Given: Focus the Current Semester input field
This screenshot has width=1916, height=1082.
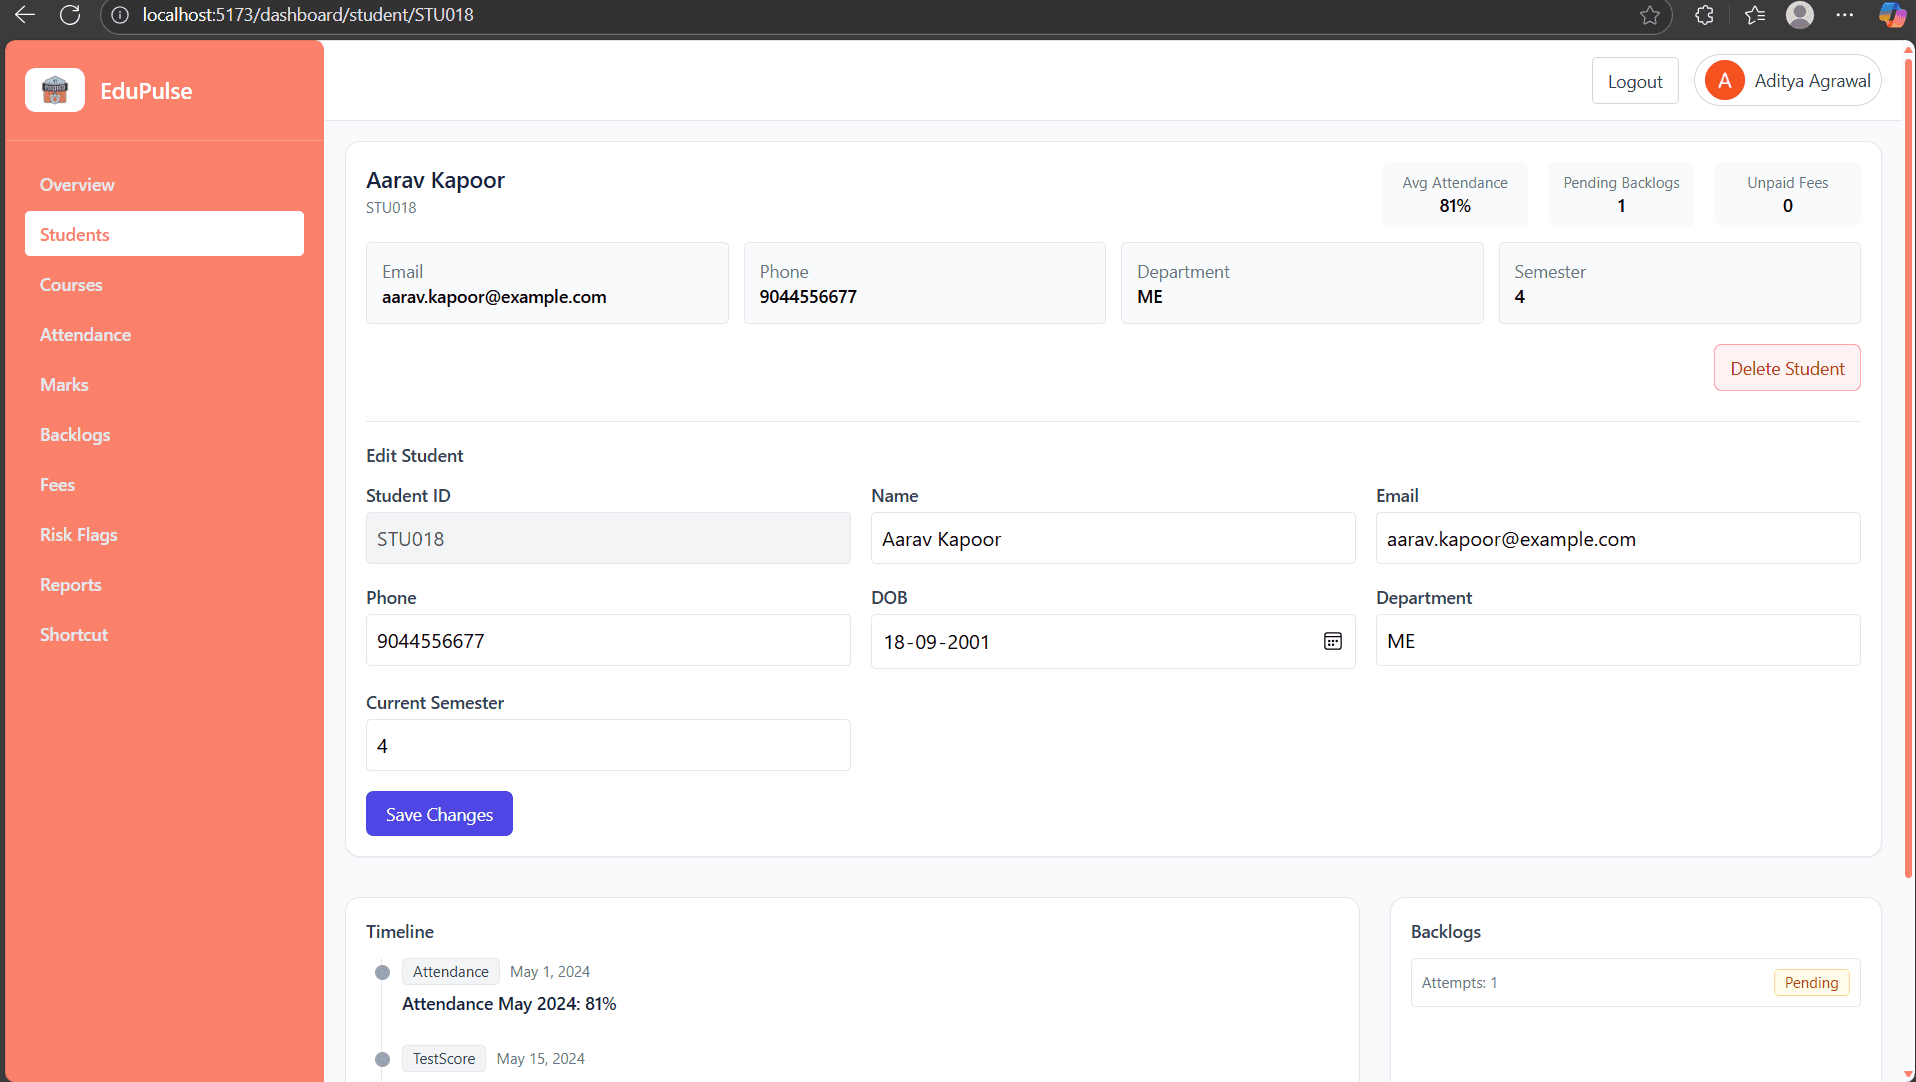Looking at the screenshot, I should tap(608, 745).
